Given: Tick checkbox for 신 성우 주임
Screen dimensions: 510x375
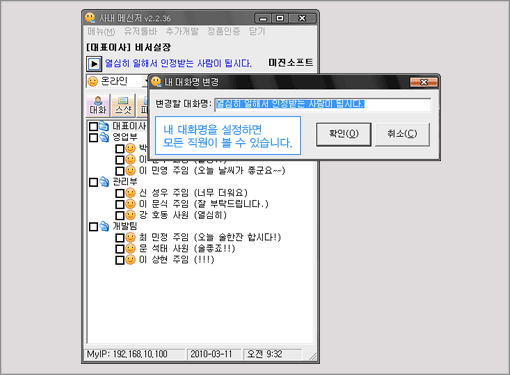Looking at the screenshot, I should [120, 193].
